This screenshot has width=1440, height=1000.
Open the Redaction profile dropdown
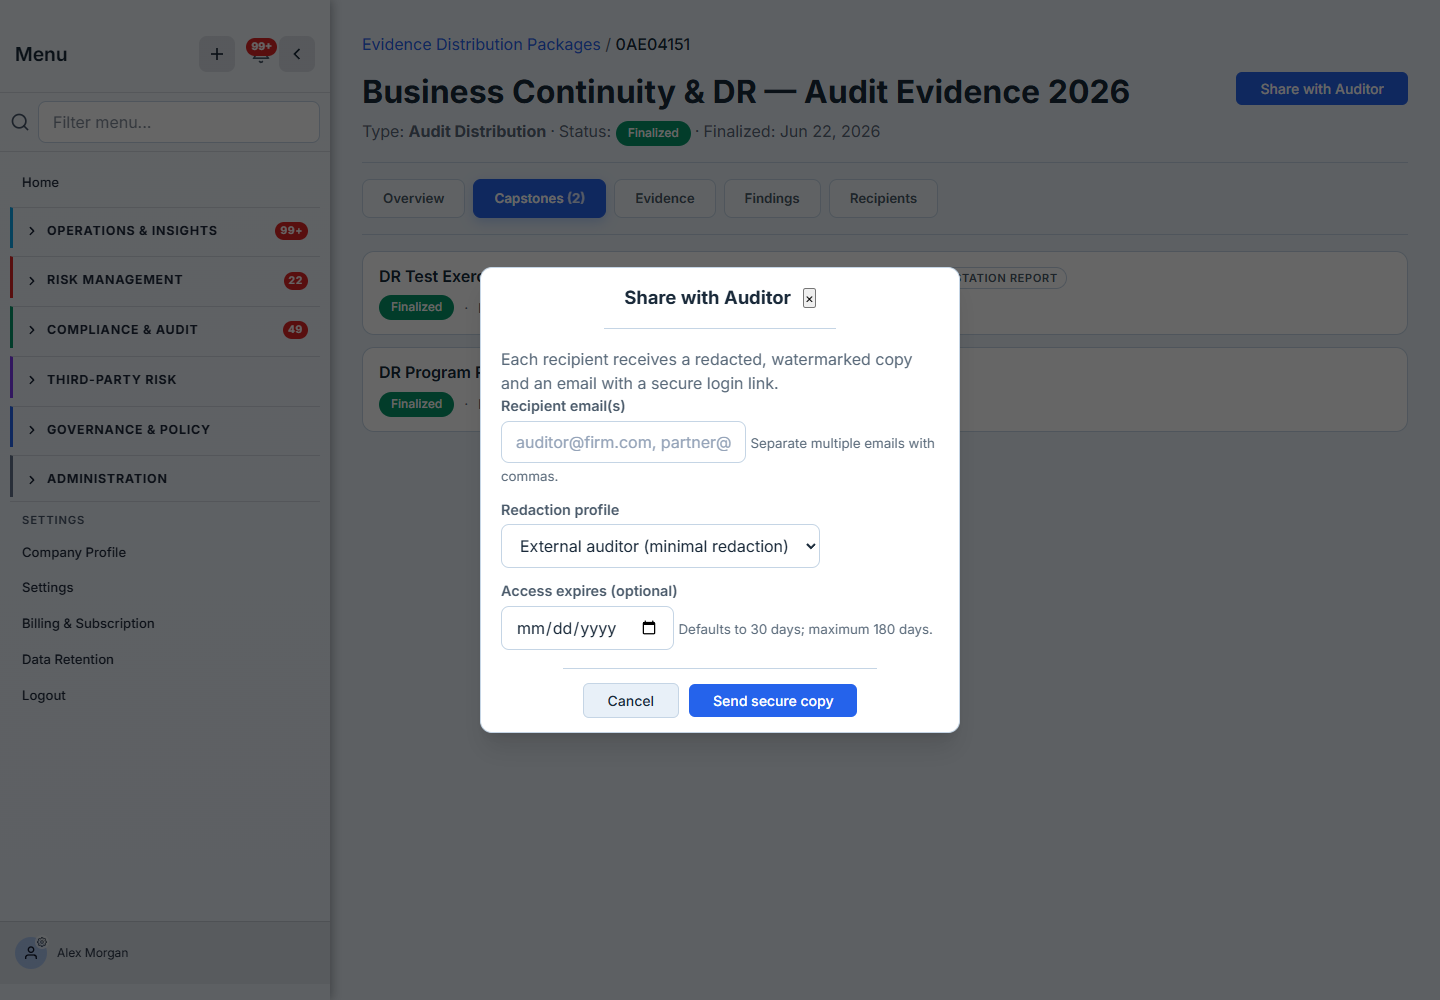tap(660, 546)
